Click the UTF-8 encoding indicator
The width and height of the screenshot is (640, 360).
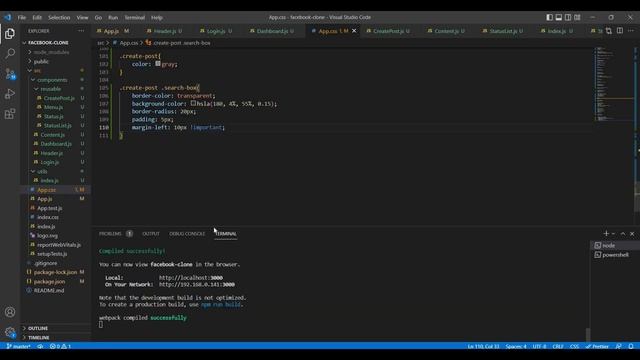[x=539, y=346]
